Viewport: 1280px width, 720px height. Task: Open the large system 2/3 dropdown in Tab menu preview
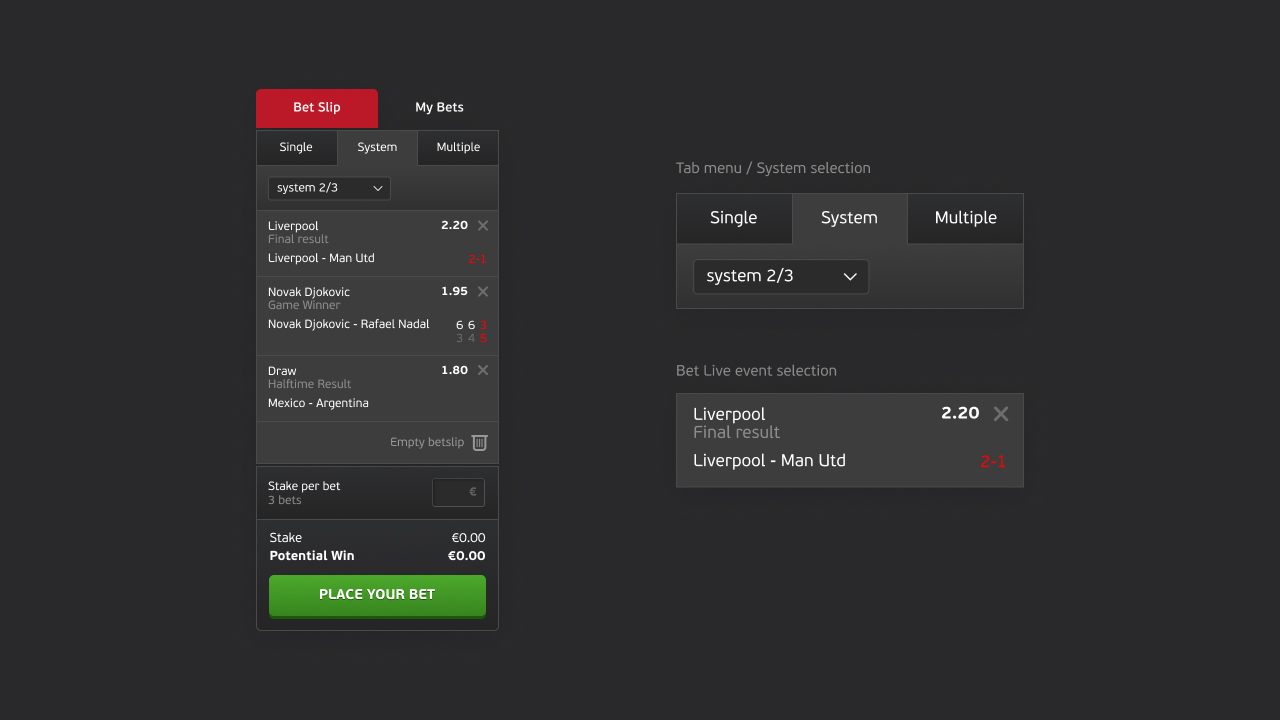click(x=781, y=276)
